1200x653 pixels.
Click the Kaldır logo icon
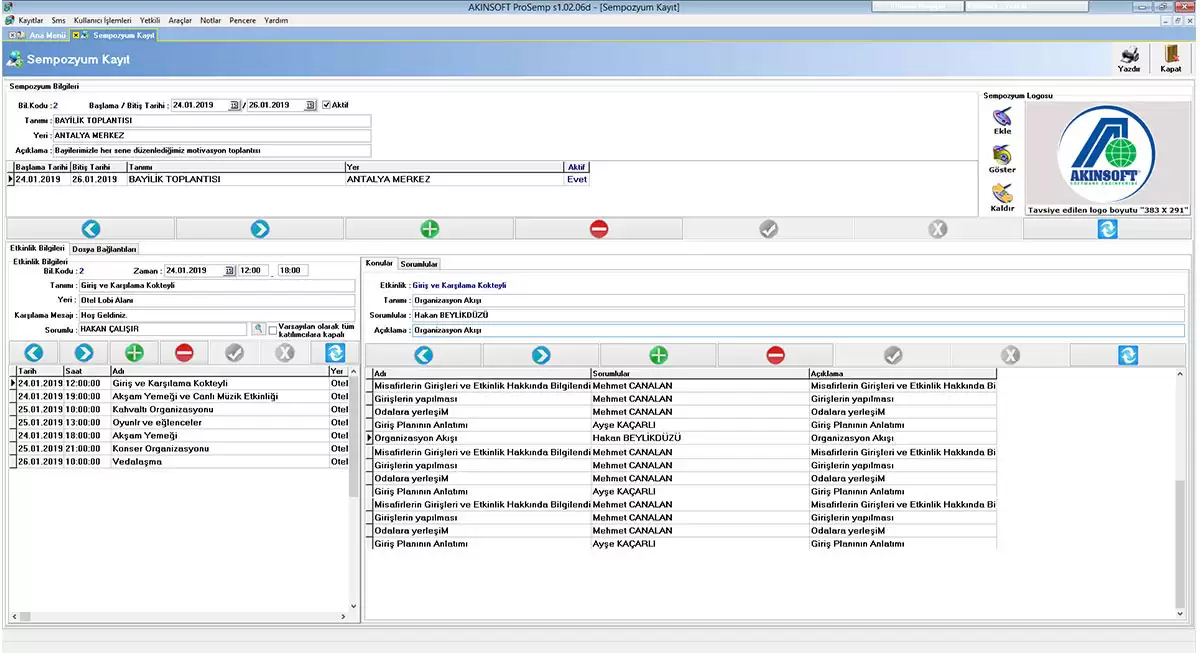point(1001,194)
